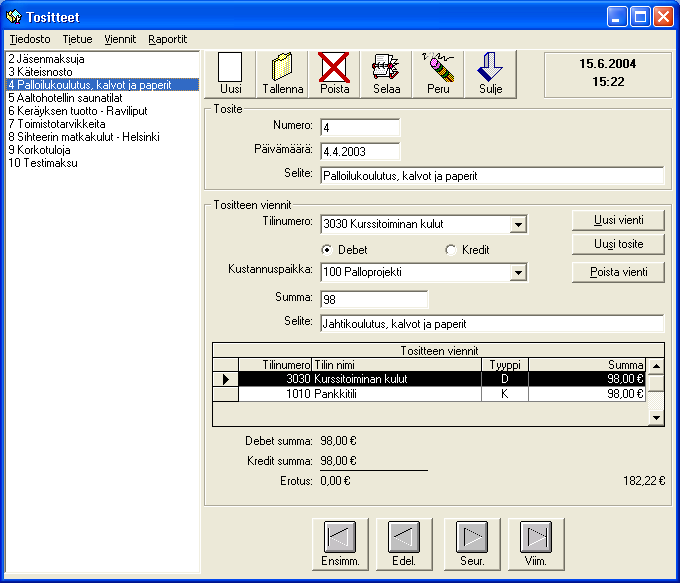Screen dimensions: 680x583
Task: Click the Päivämäärä field showing 4.4.2003
Action: 360,151
